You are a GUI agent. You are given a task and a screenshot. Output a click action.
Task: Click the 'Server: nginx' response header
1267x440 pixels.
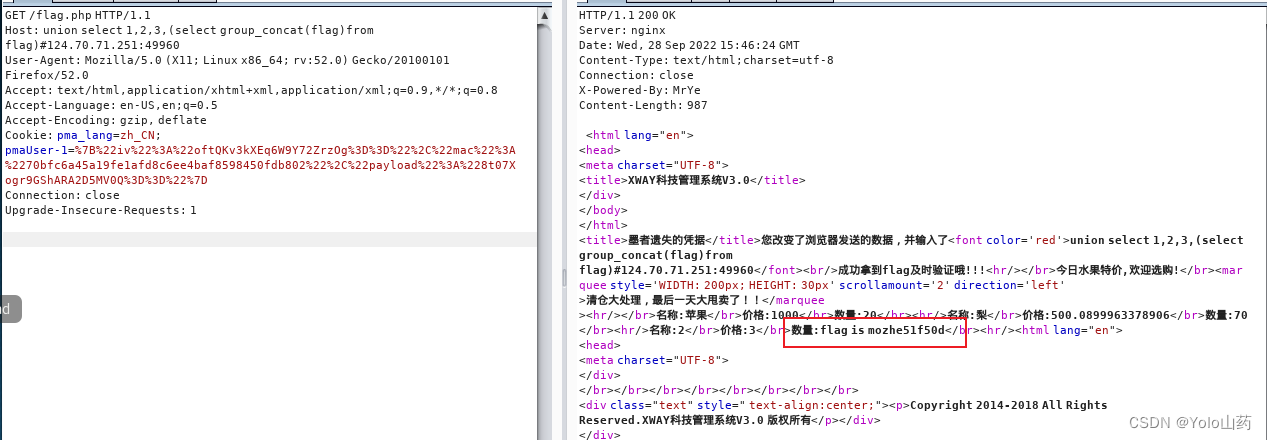(x=620, y=30)
